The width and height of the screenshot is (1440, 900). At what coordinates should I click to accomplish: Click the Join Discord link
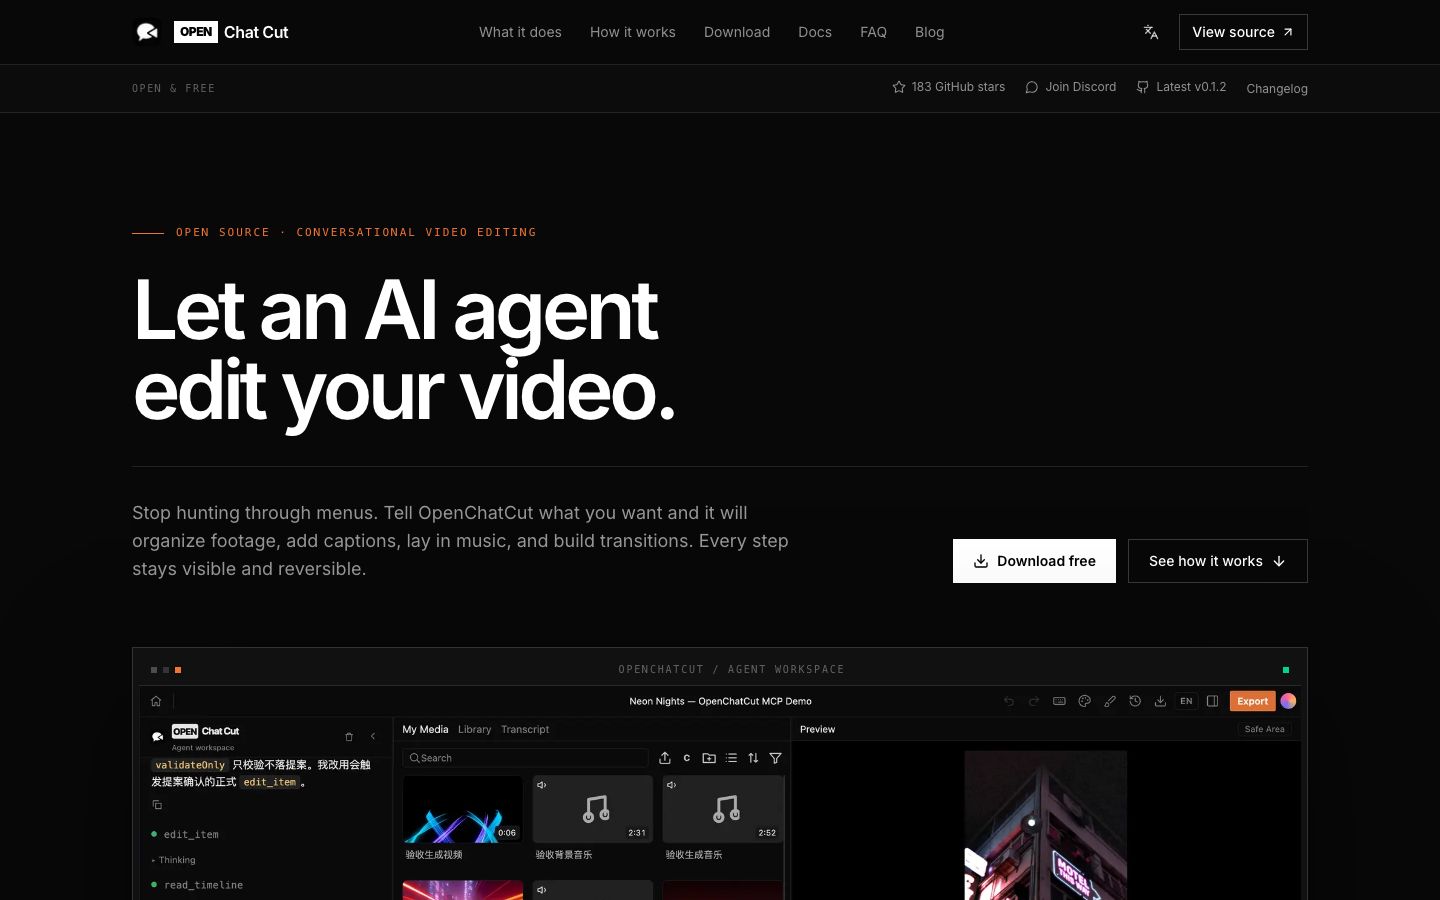(1070, 87)
